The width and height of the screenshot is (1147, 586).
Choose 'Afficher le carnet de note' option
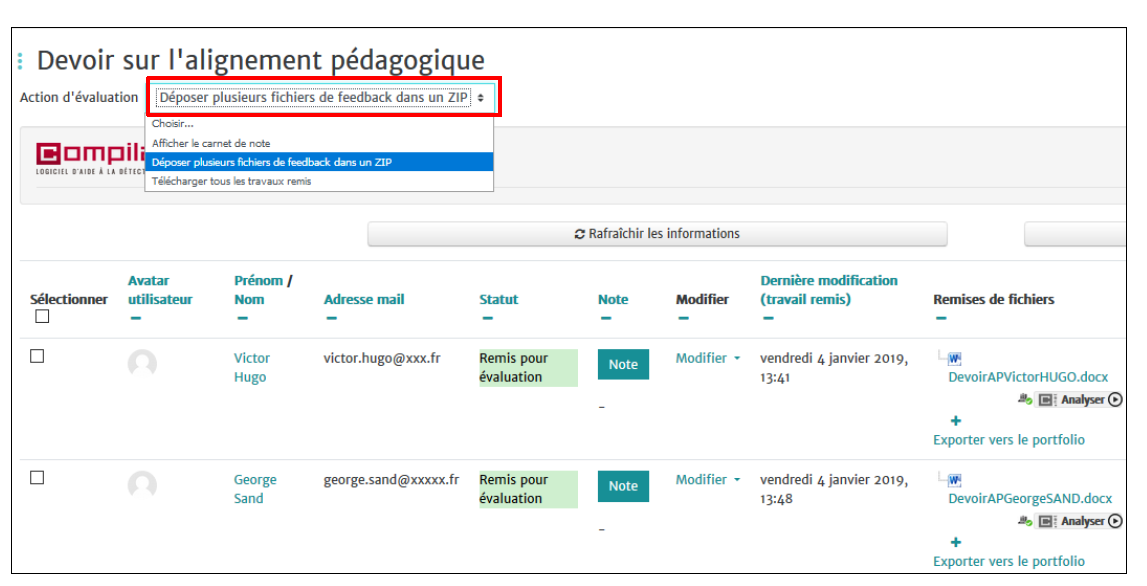[211, 144]
